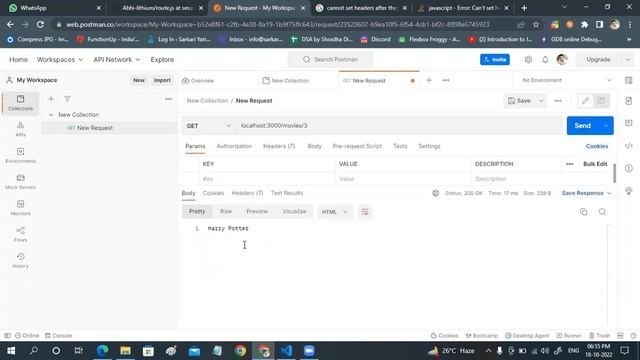Screen dimensions: 640x360
Task: Open the Mock Servers sidebar panel
Action: pyautogui.click(x=20, y=182)
